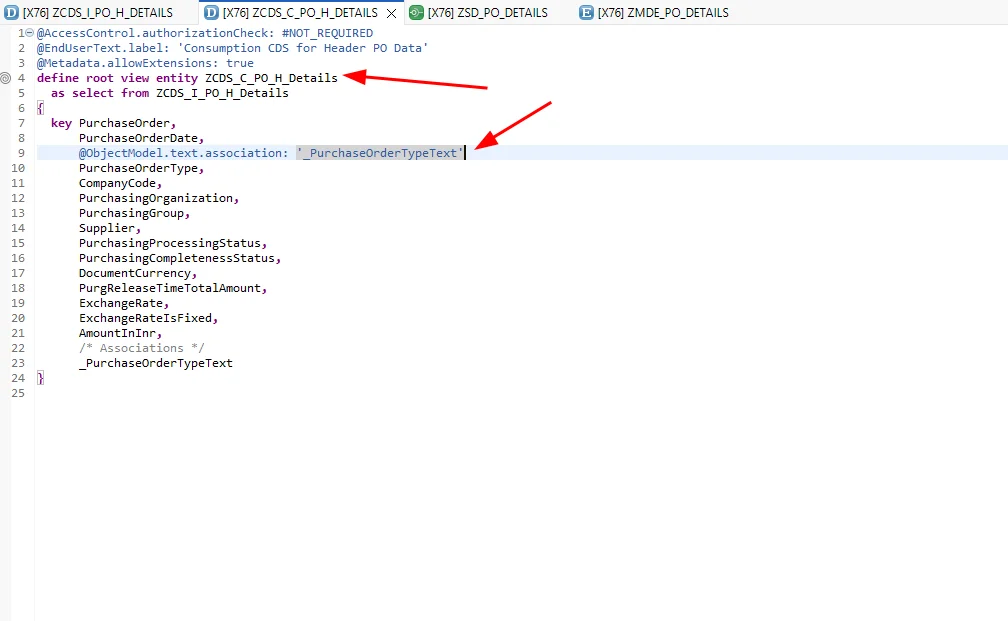Click the marker icon beside line 4
This screenshot has width=1008, height=621.
click(5, 78)
